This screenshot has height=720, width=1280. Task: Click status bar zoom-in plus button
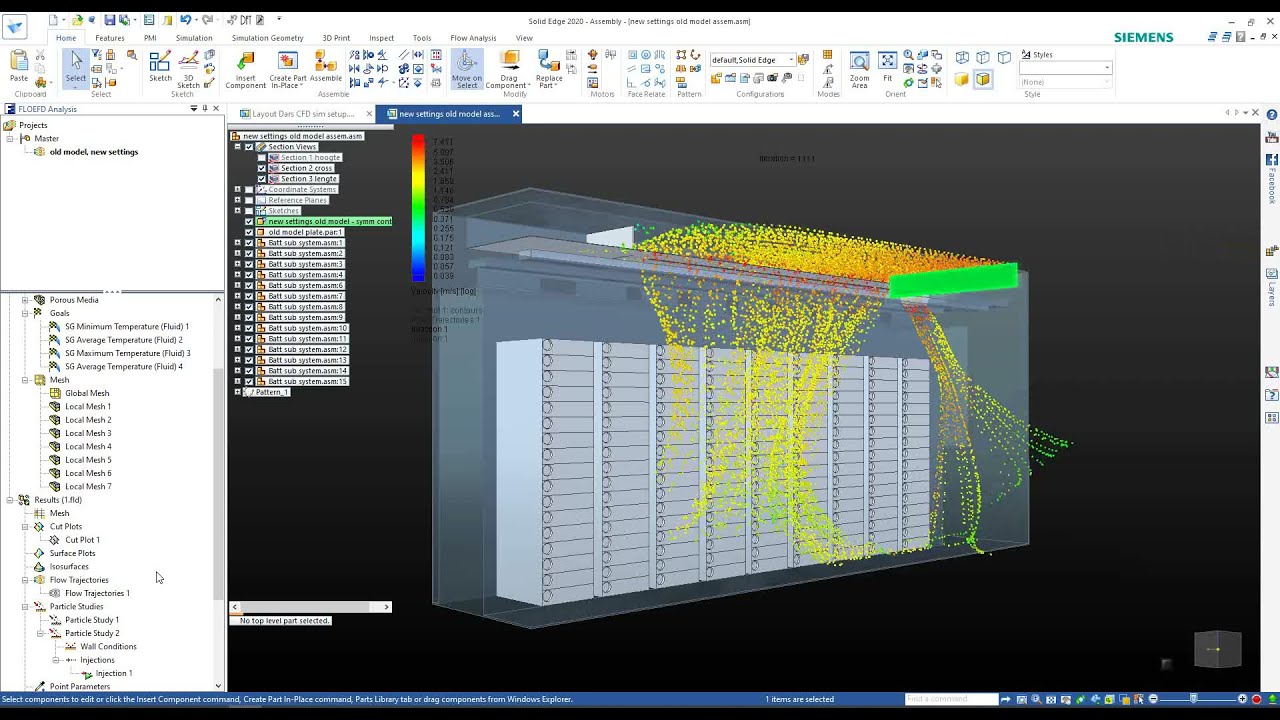click(x=1243, y=699)
